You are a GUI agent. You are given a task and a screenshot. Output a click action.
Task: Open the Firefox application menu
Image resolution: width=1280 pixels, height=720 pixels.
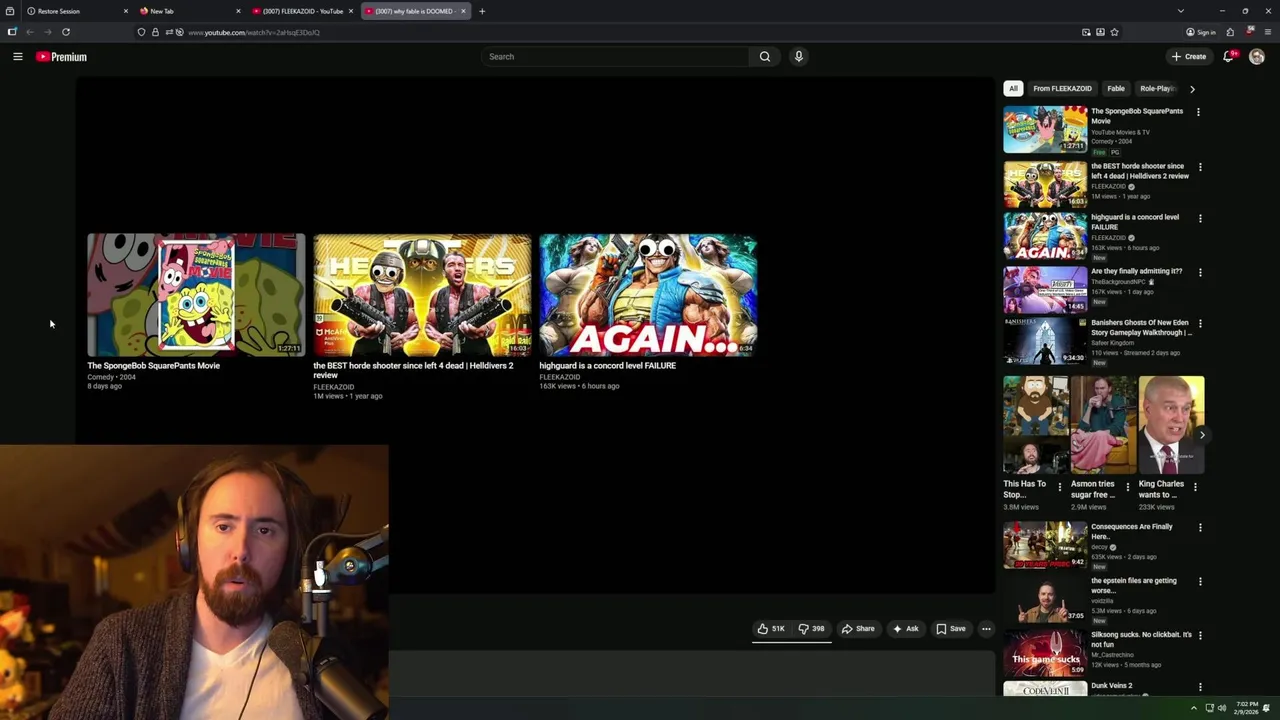1267,32
